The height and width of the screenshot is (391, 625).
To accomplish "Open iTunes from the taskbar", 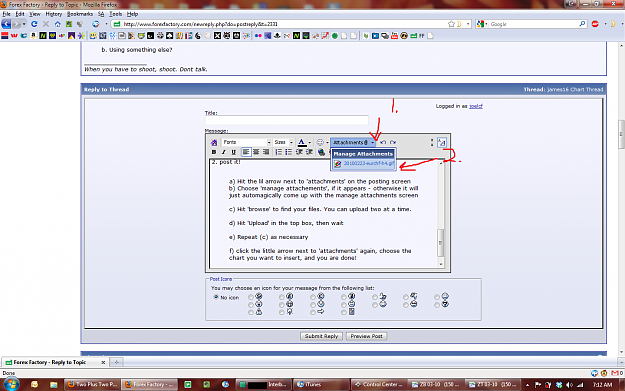I will click(320, 384).
